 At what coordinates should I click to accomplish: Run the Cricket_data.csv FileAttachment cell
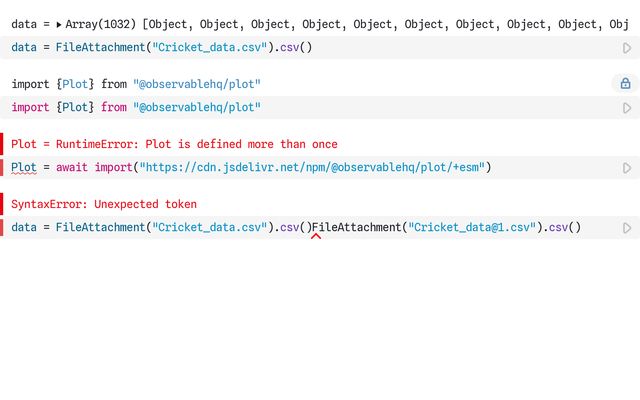627,47
